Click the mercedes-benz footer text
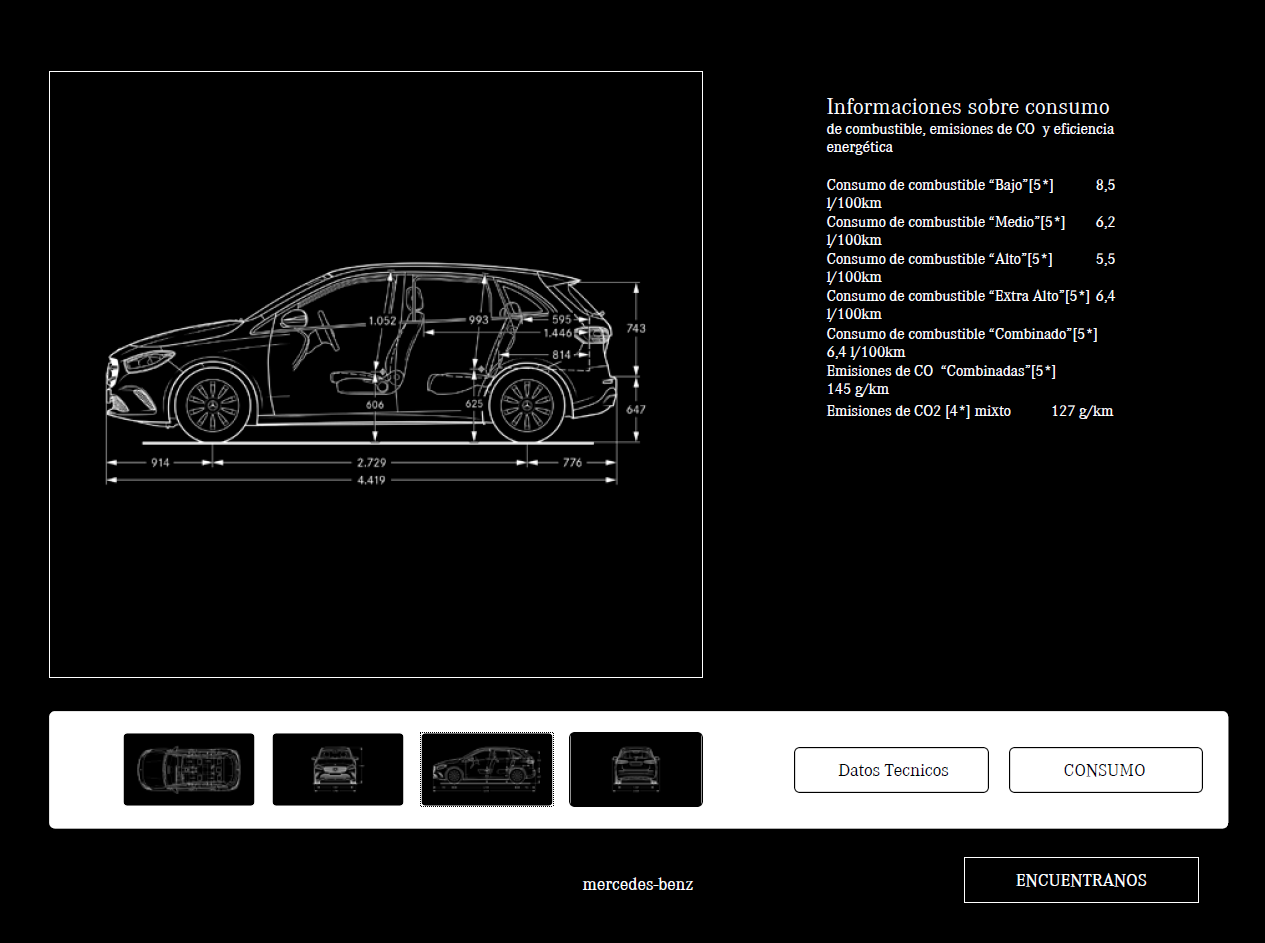 click(638, 884)
